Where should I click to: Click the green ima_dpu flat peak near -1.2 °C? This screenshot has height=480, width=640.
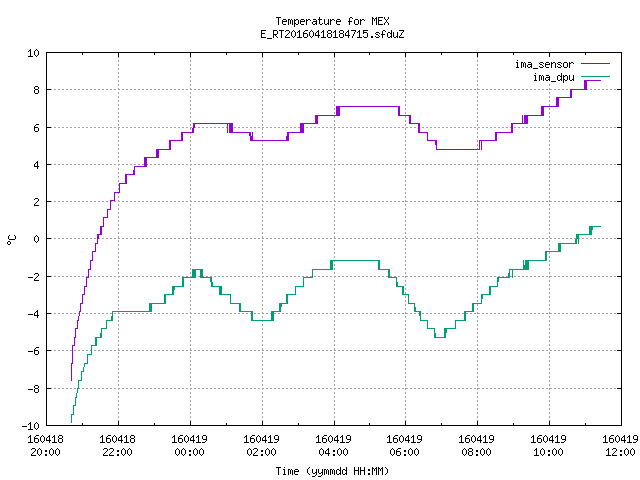tap(355, 260)
